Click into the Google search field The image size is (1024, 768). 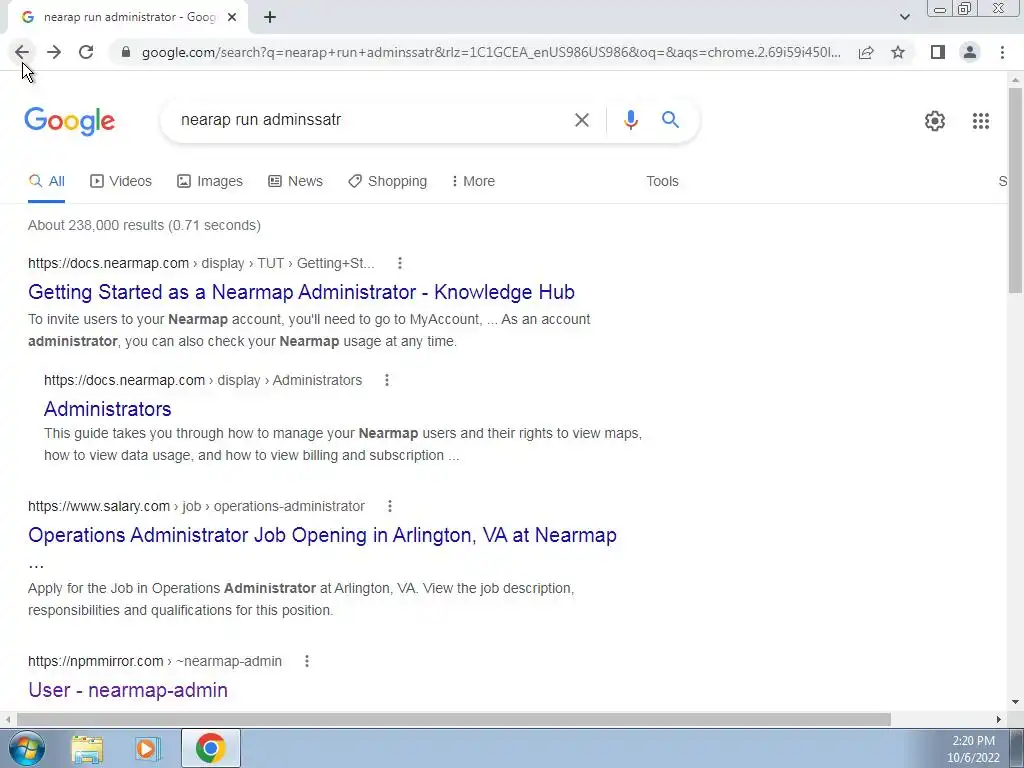click(366, 120)
